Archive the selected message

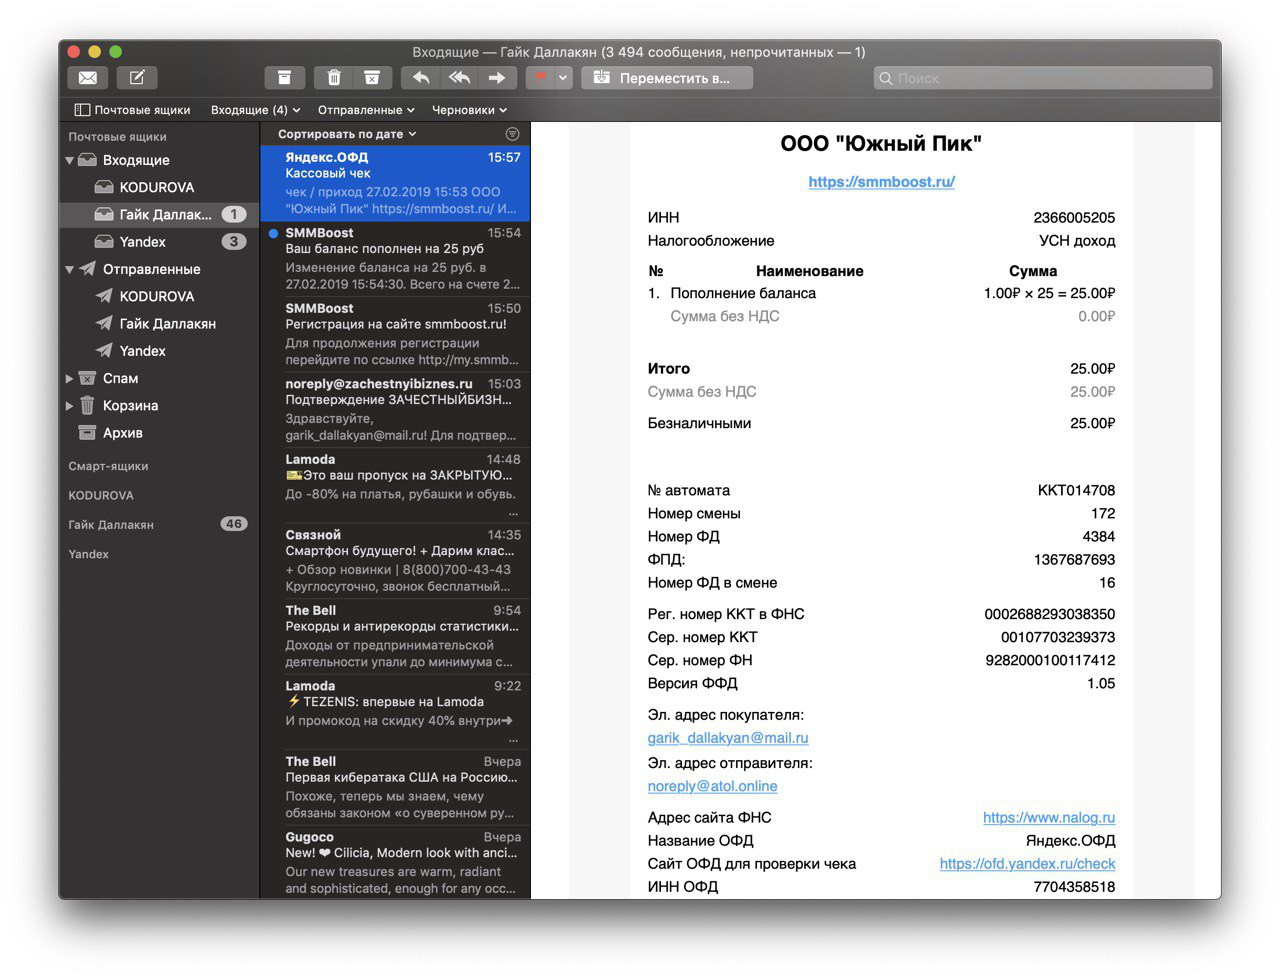(x=284, y=78)
